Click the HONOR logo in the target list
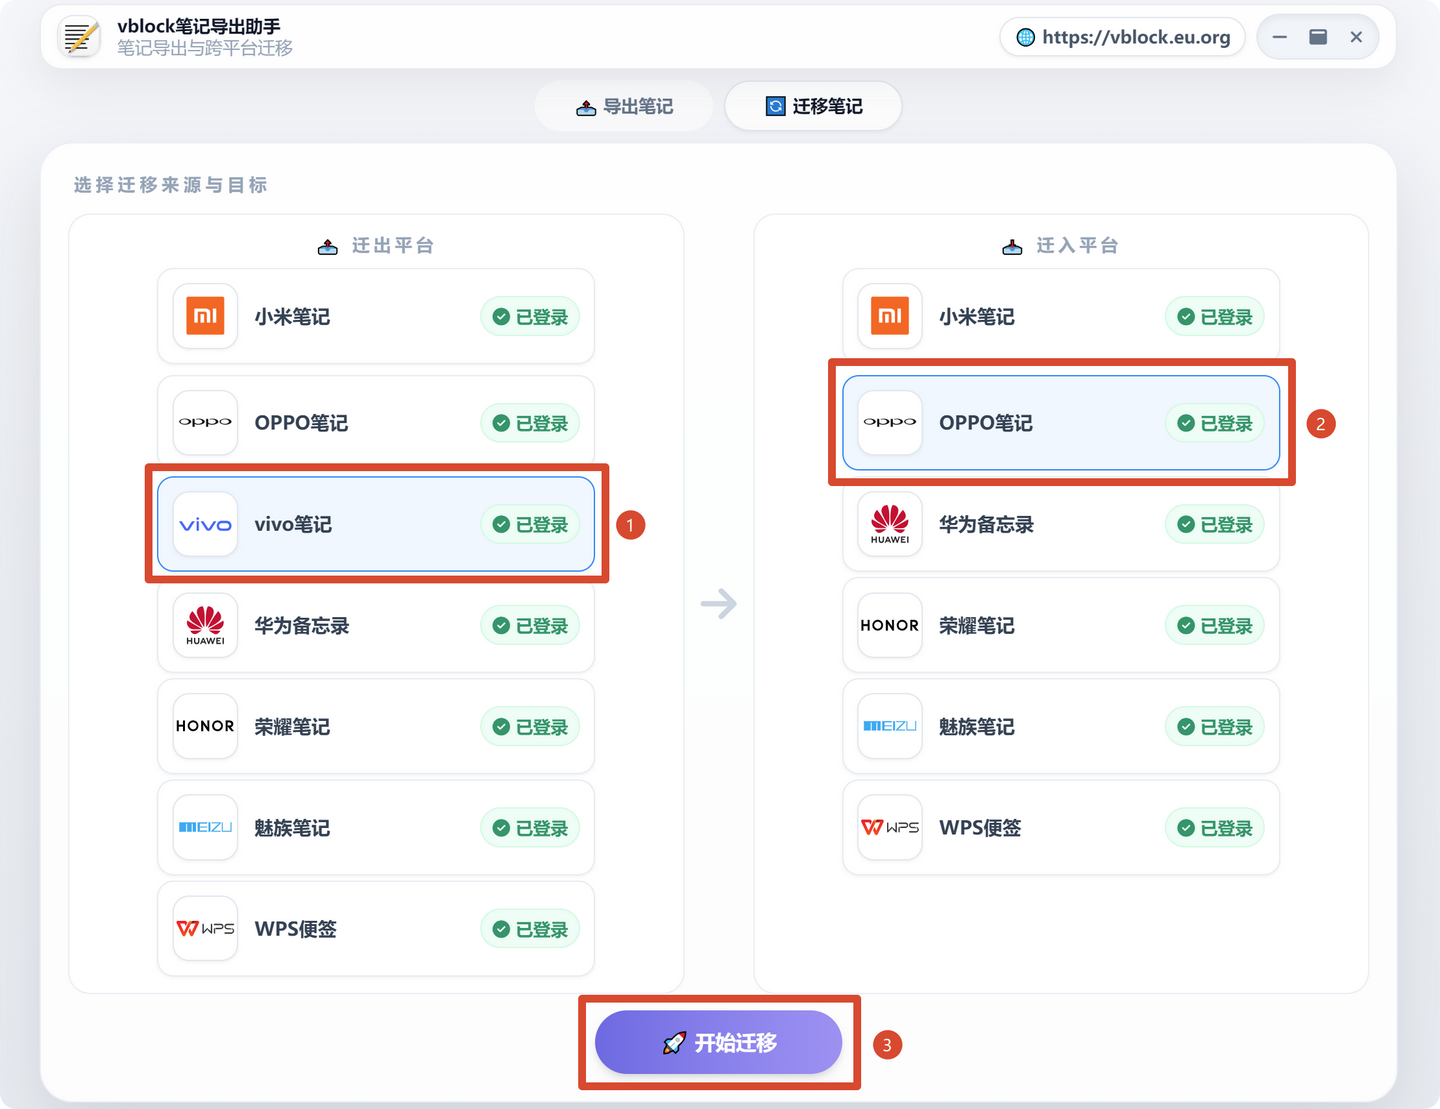 click(890, 625)
